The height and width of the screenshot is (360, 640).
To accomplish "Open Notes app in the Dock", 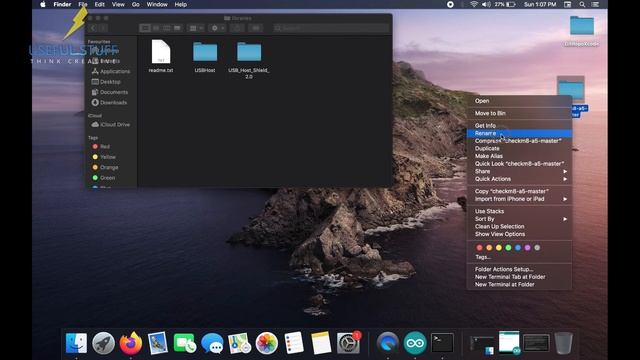I will tap(321, 343).
